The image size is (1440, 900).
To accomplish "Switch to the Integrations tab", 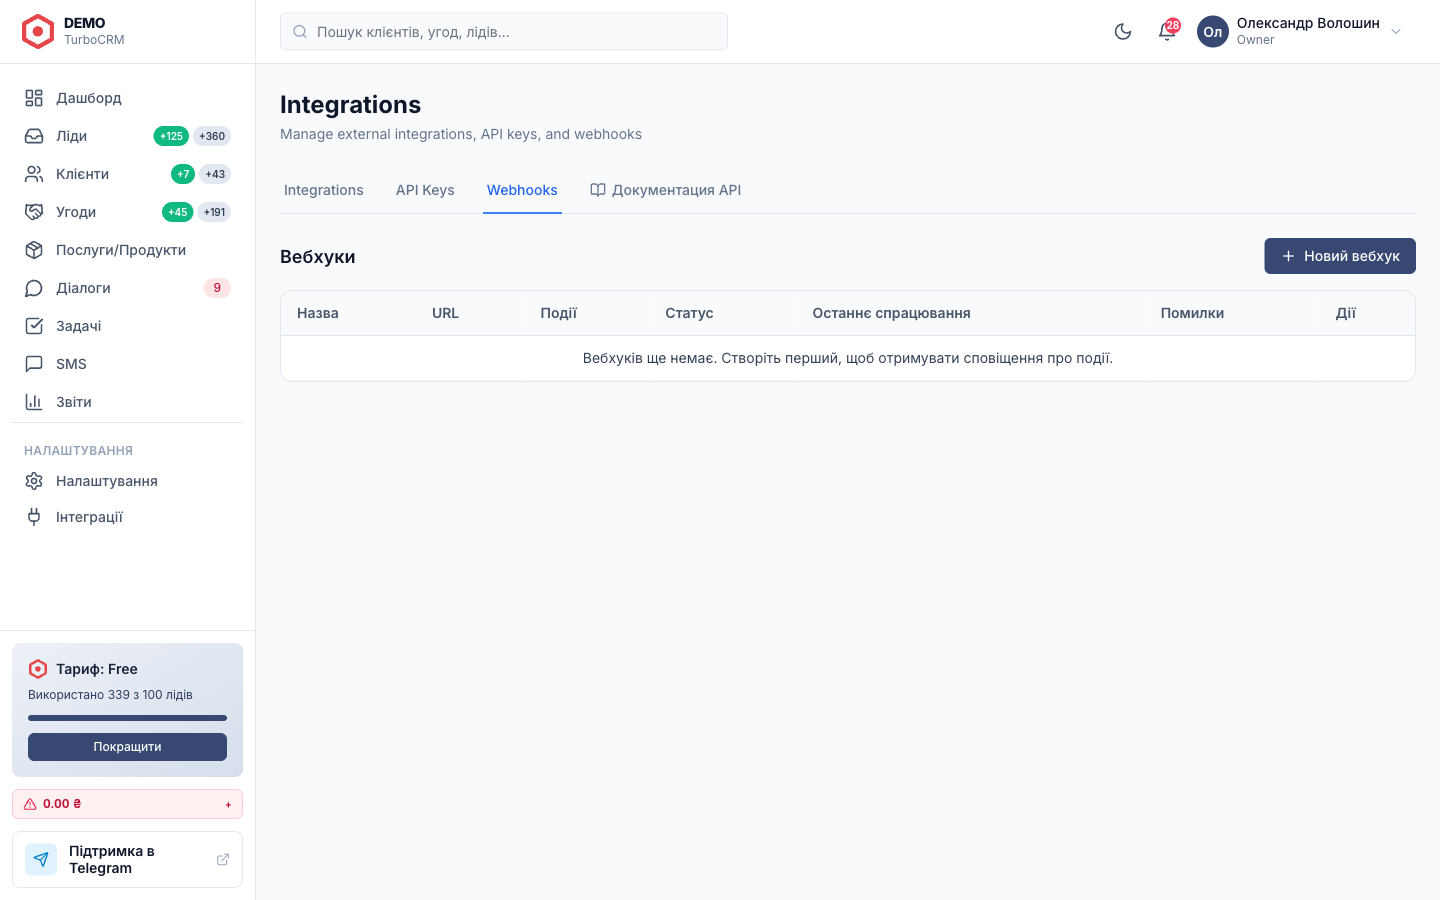I will click(324, 190).
